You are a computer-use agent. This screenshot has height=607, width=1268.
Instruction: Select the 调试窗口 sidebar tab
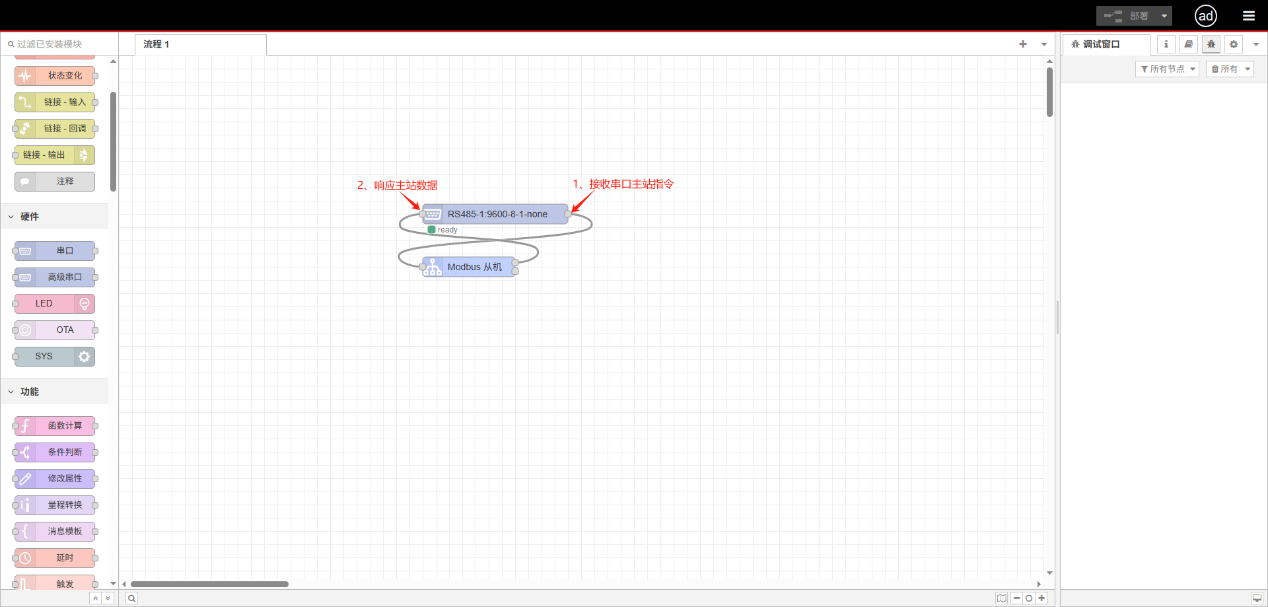[1104, 44]
